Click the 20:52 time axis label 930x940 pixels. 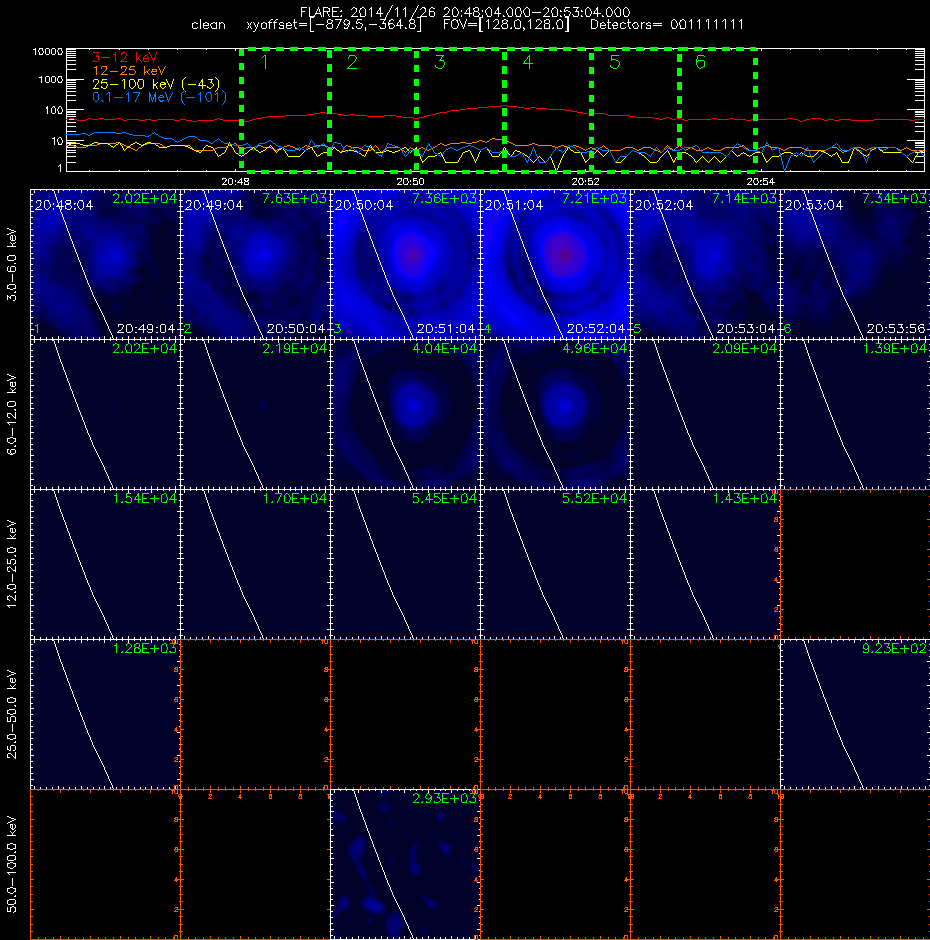[585, 181]
